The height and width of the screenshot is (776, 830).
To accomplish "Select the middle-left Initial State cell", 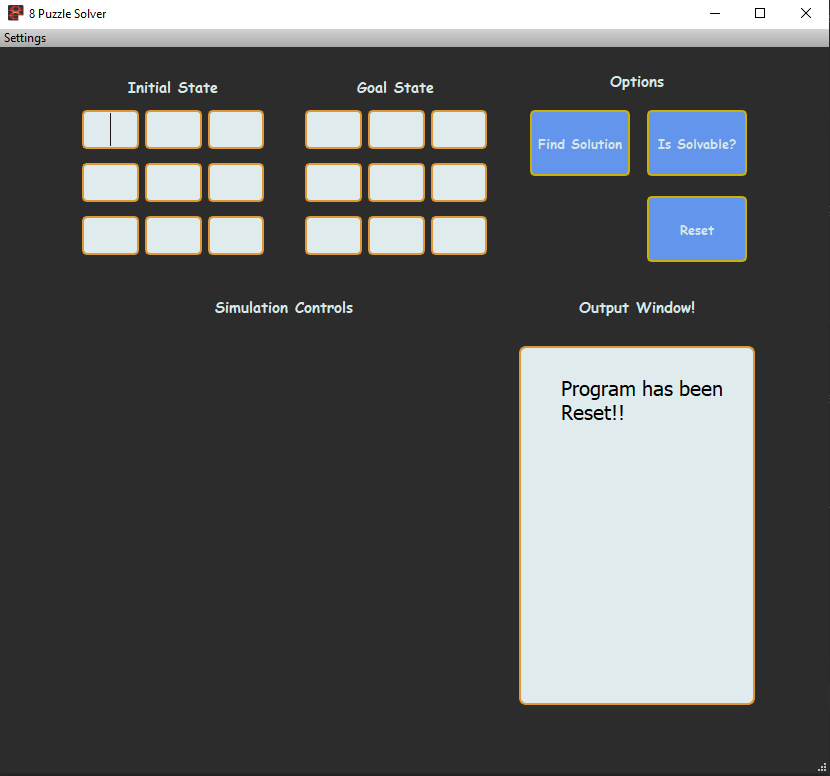I will pos(110,182).
